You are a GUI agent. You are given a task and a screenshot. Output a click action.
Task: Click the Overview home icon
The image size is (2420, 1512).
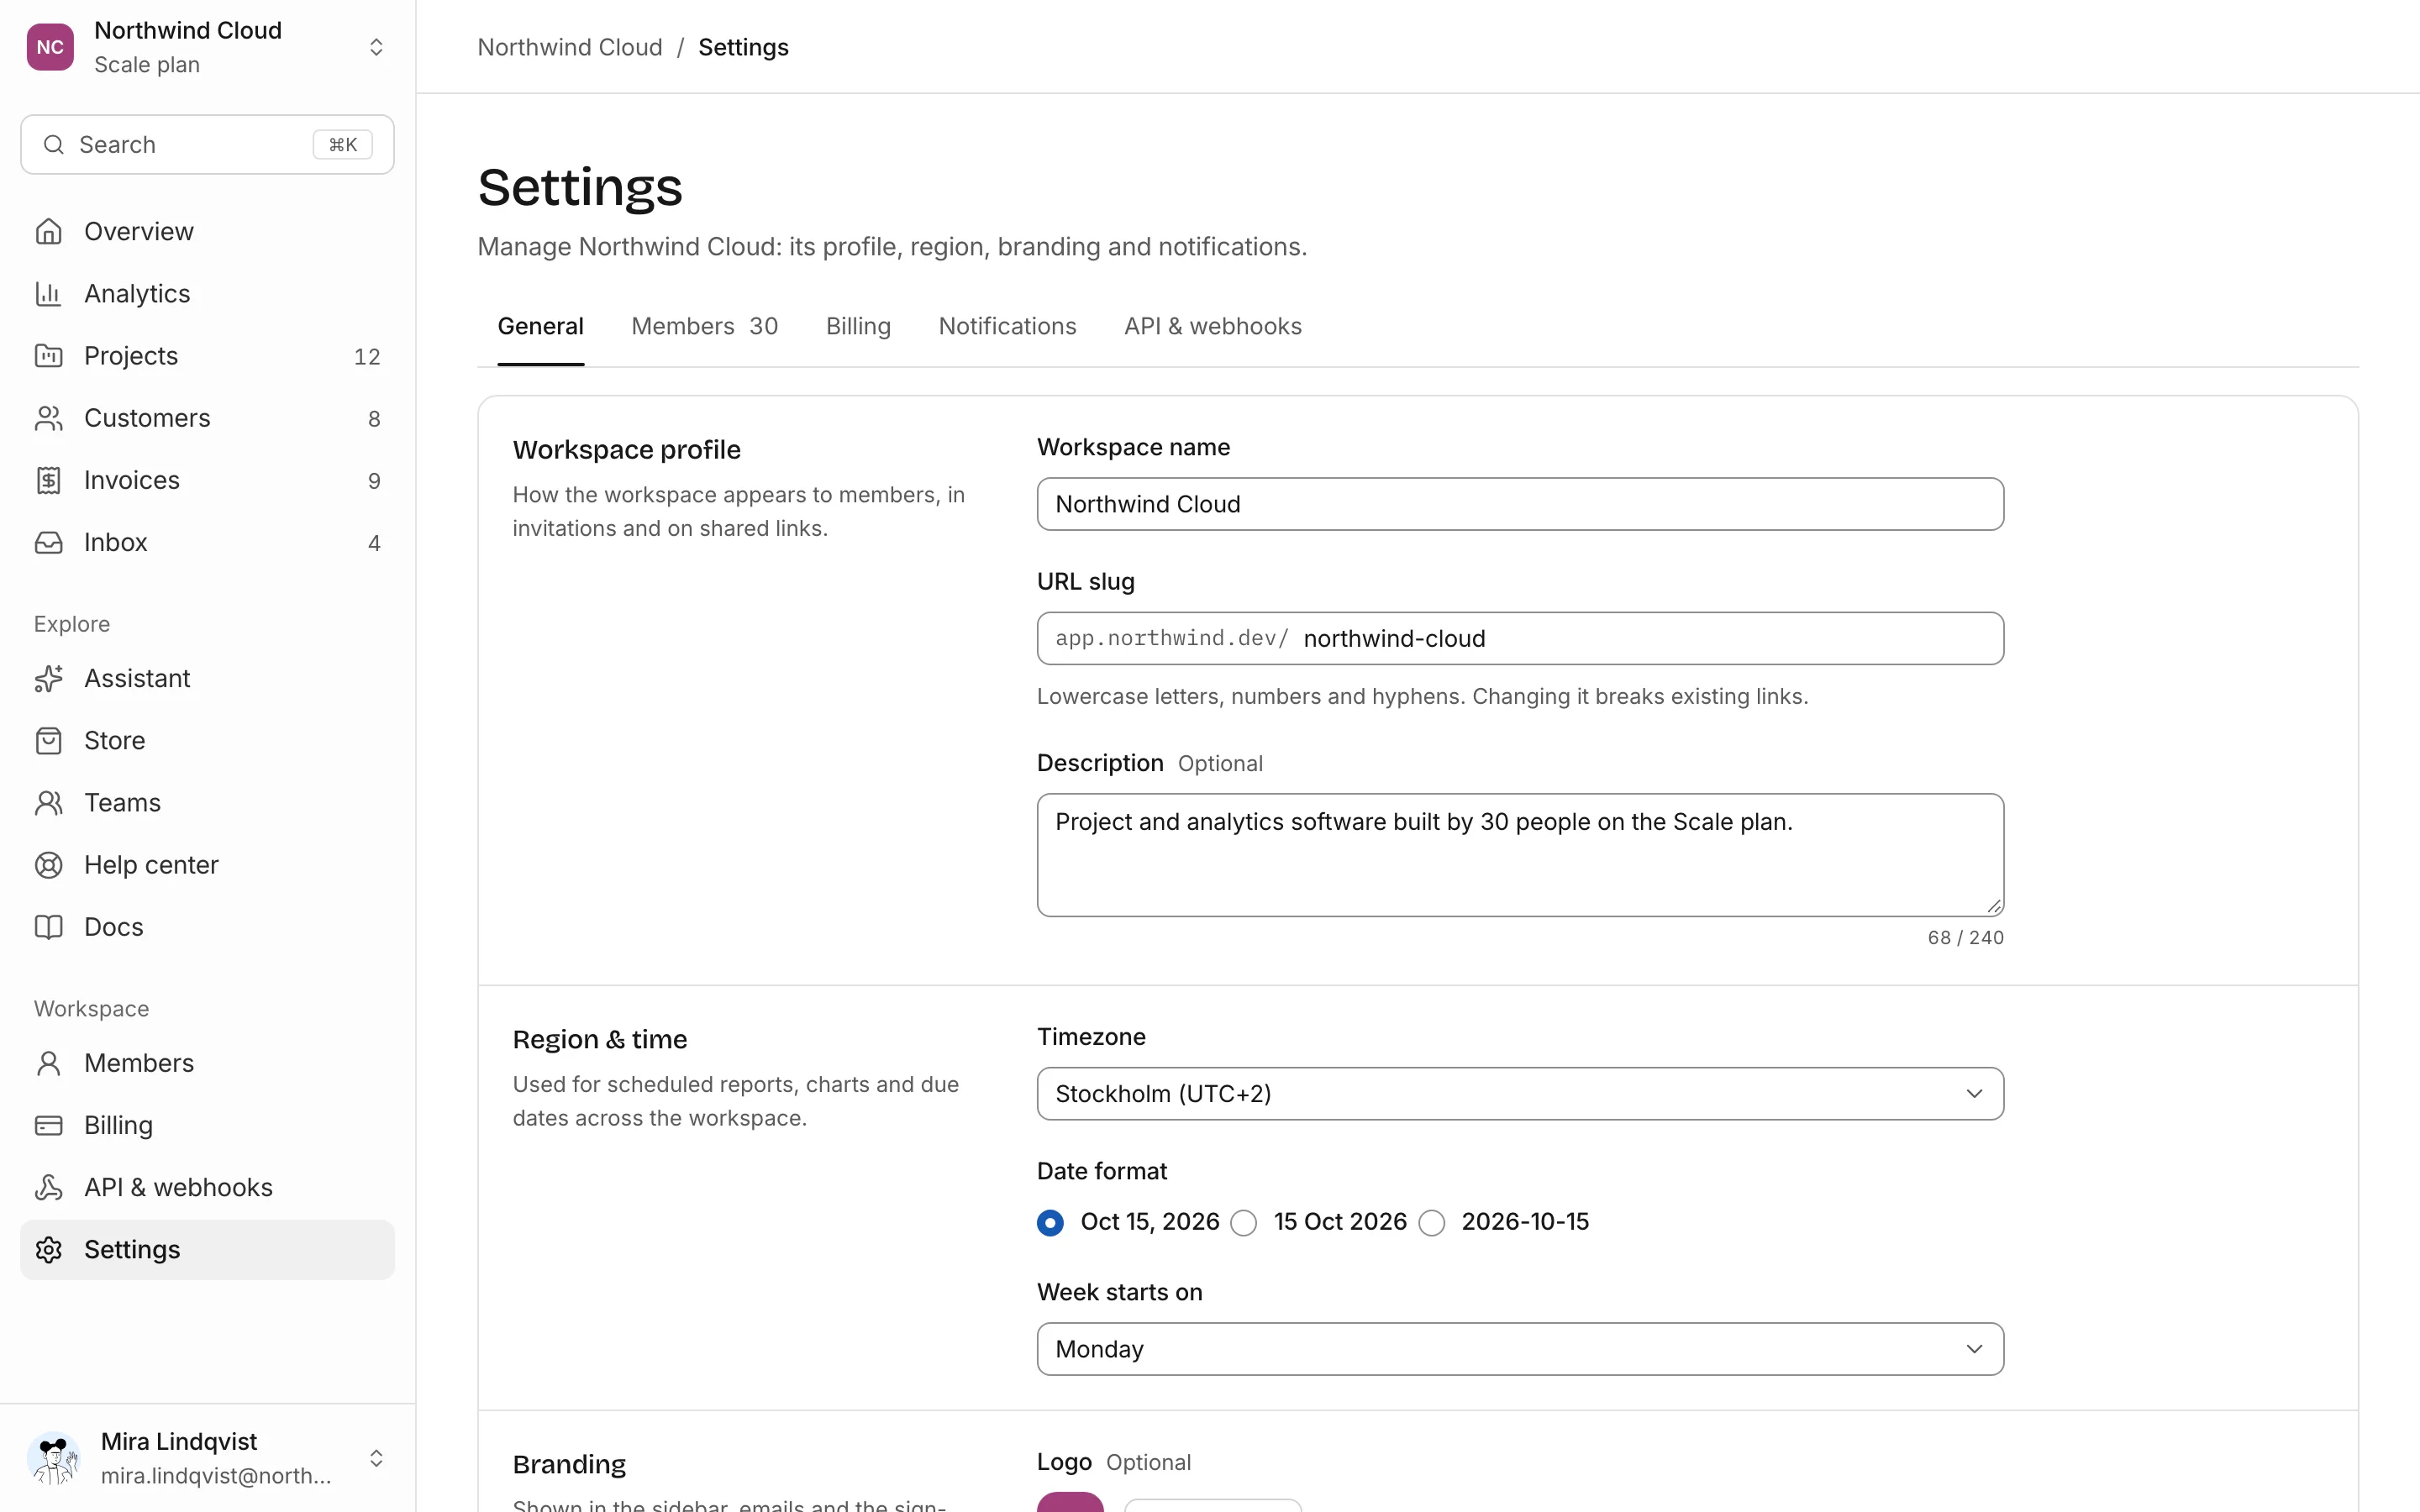point(48,231)
